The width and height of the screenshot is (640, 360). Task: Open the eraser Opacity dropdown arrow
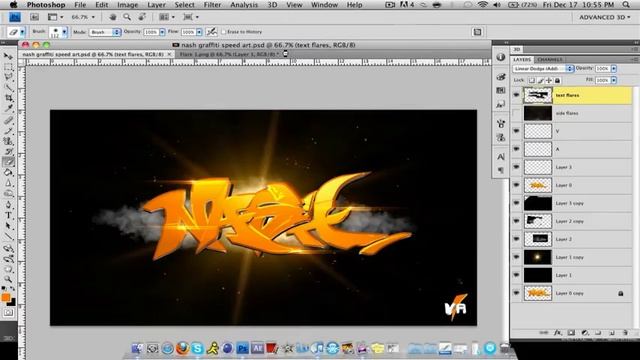(162, 32)
